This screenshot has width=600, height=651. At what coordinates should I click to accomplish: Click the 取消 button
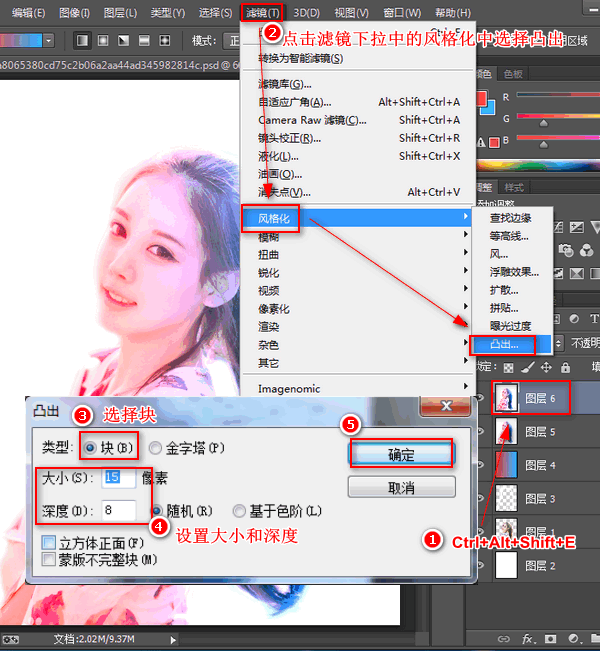[401, 487]
